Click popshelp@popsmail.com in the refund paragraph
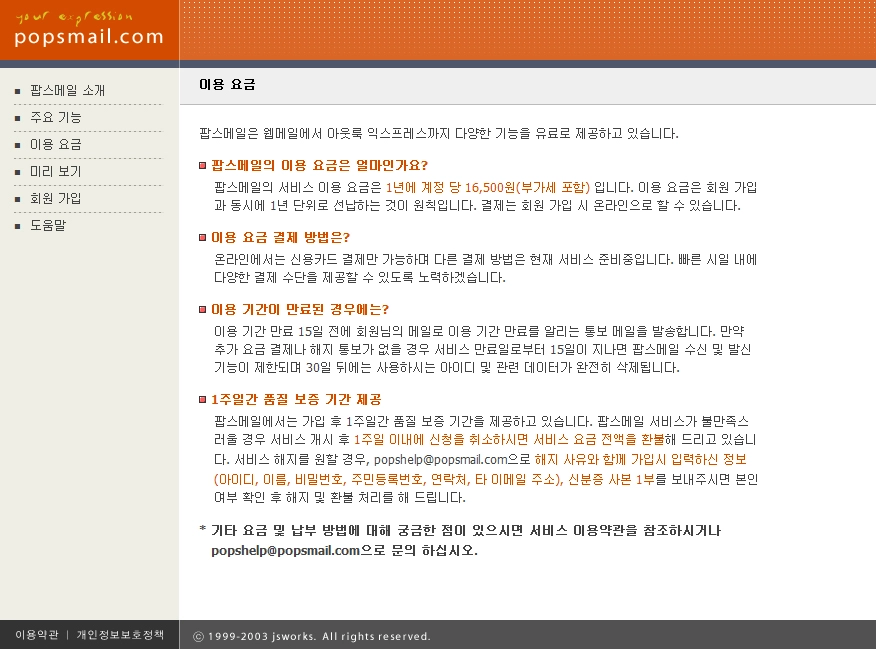The image size is (876, 649). click(440, 460)
